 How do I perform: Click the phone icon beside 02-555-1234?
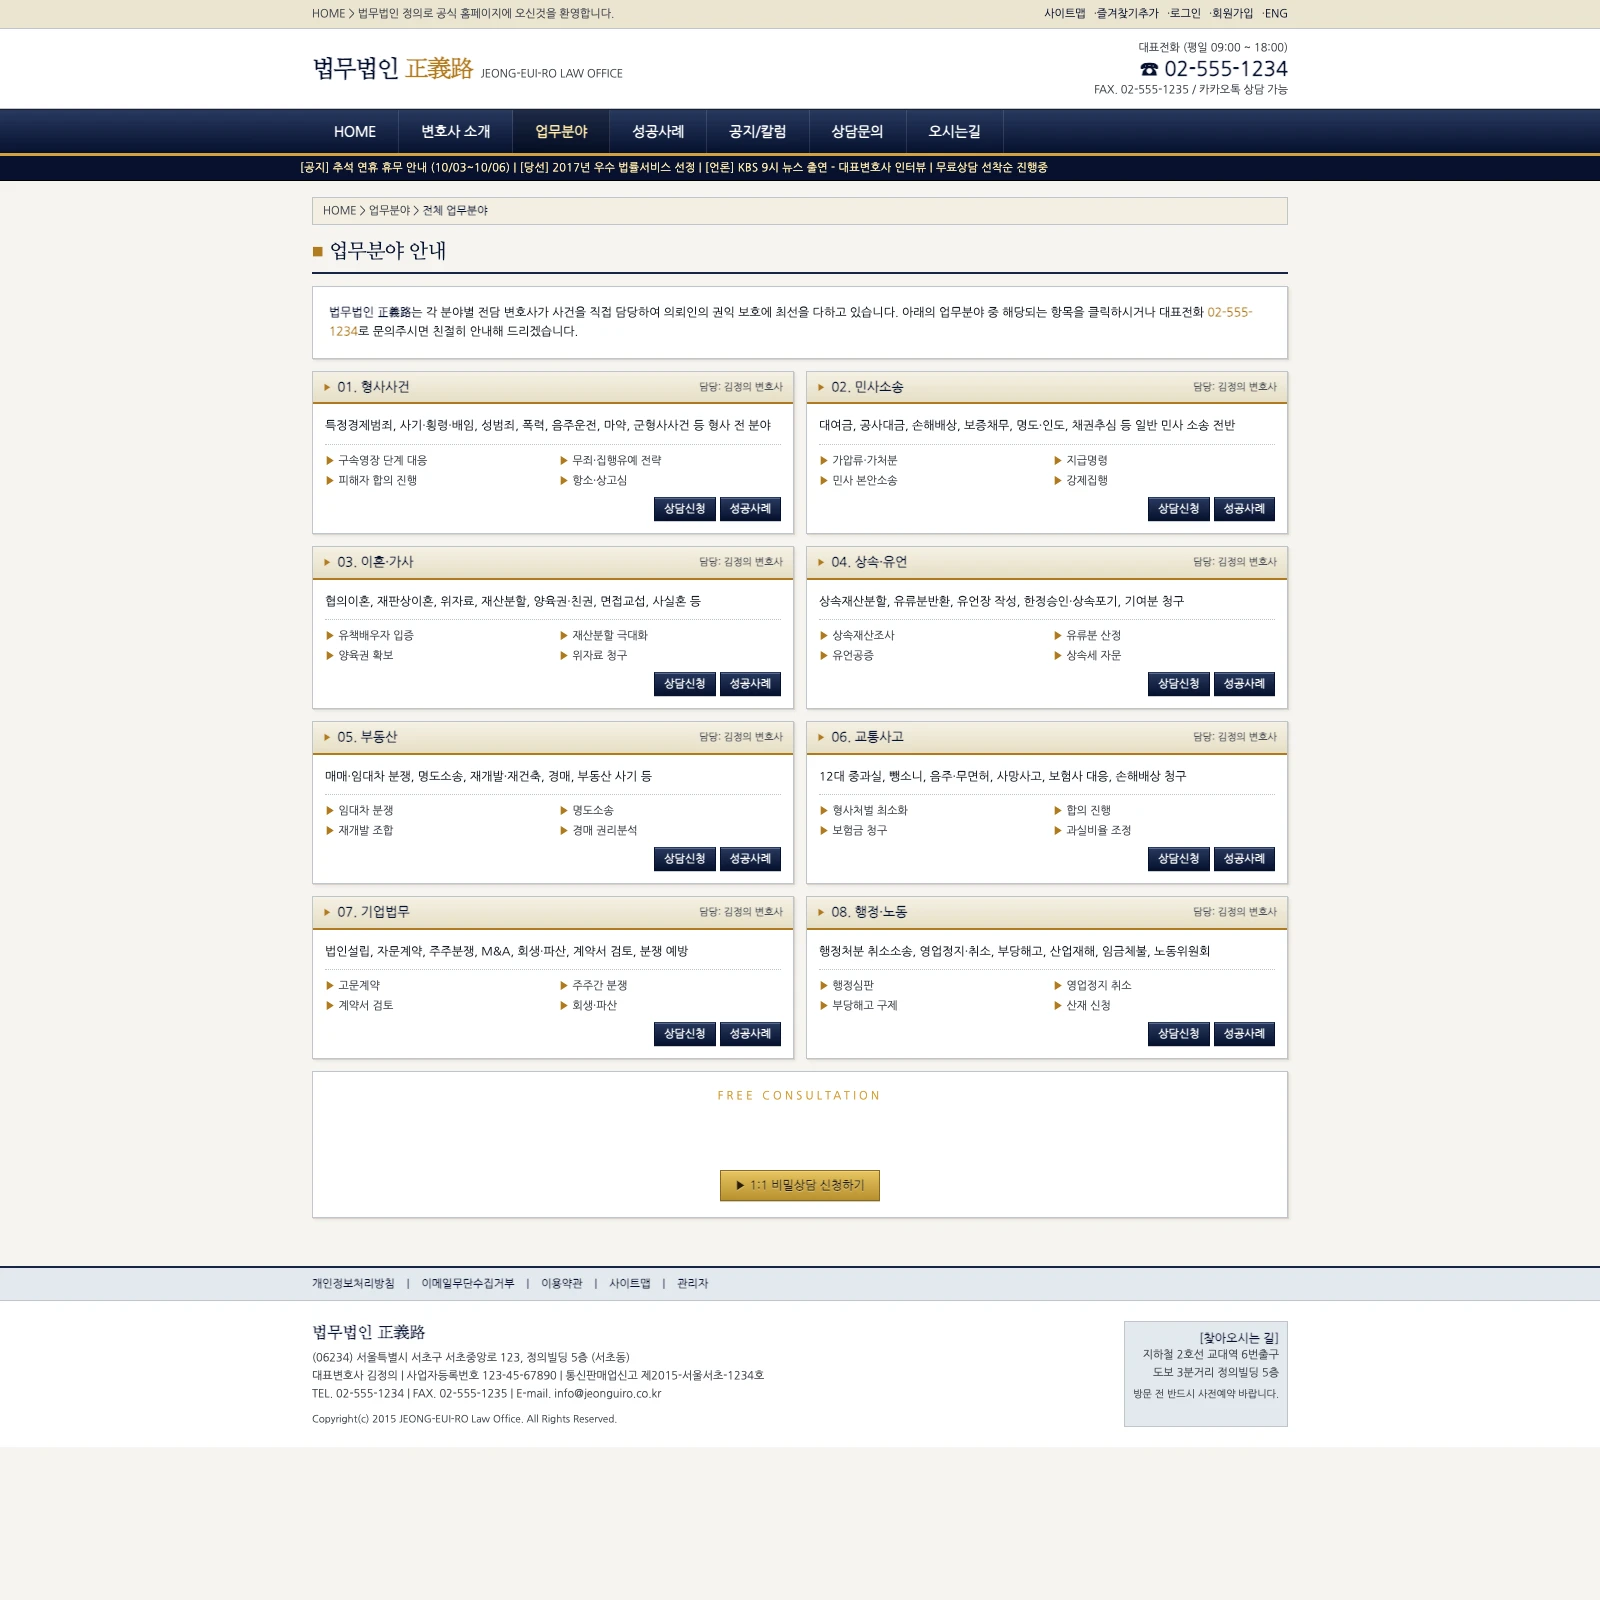(x=1149, y=69)
